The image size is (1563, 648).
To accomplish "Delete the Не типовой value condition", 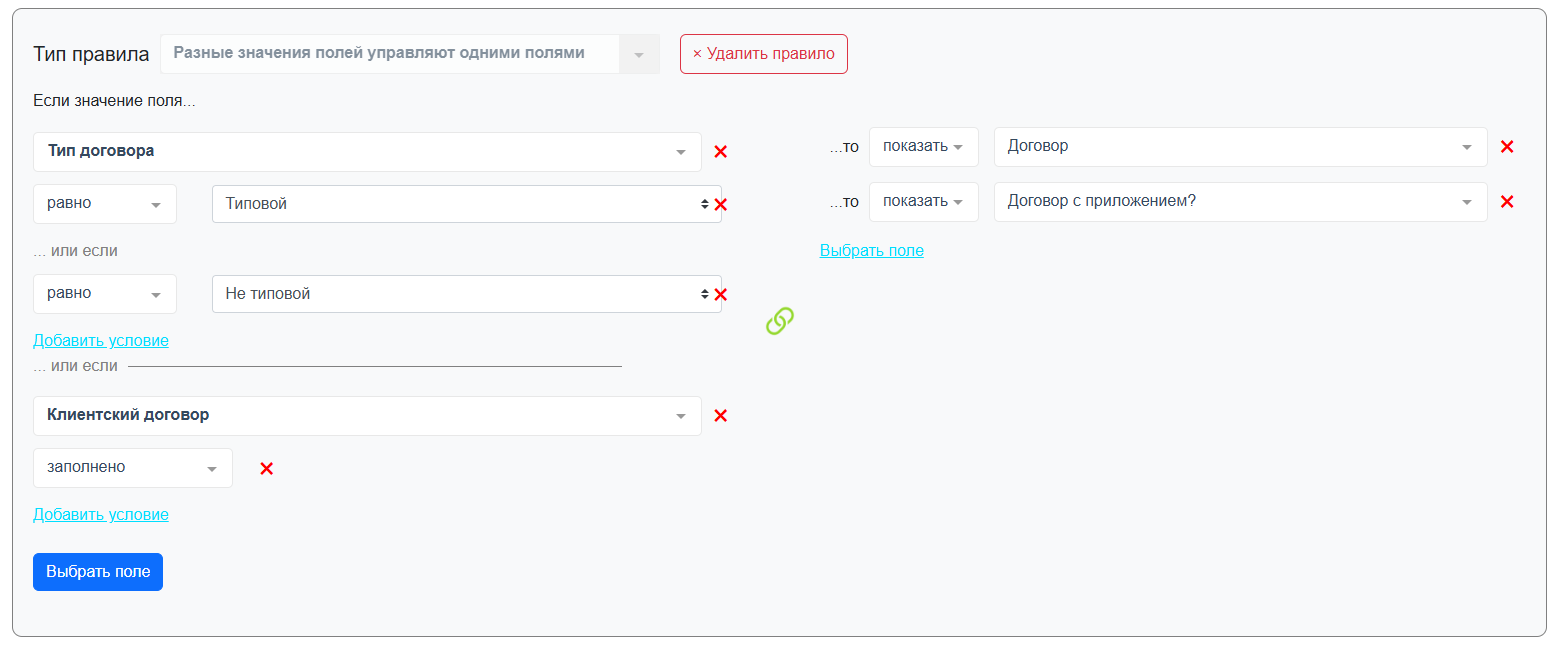I will click(x=721, y=294).
